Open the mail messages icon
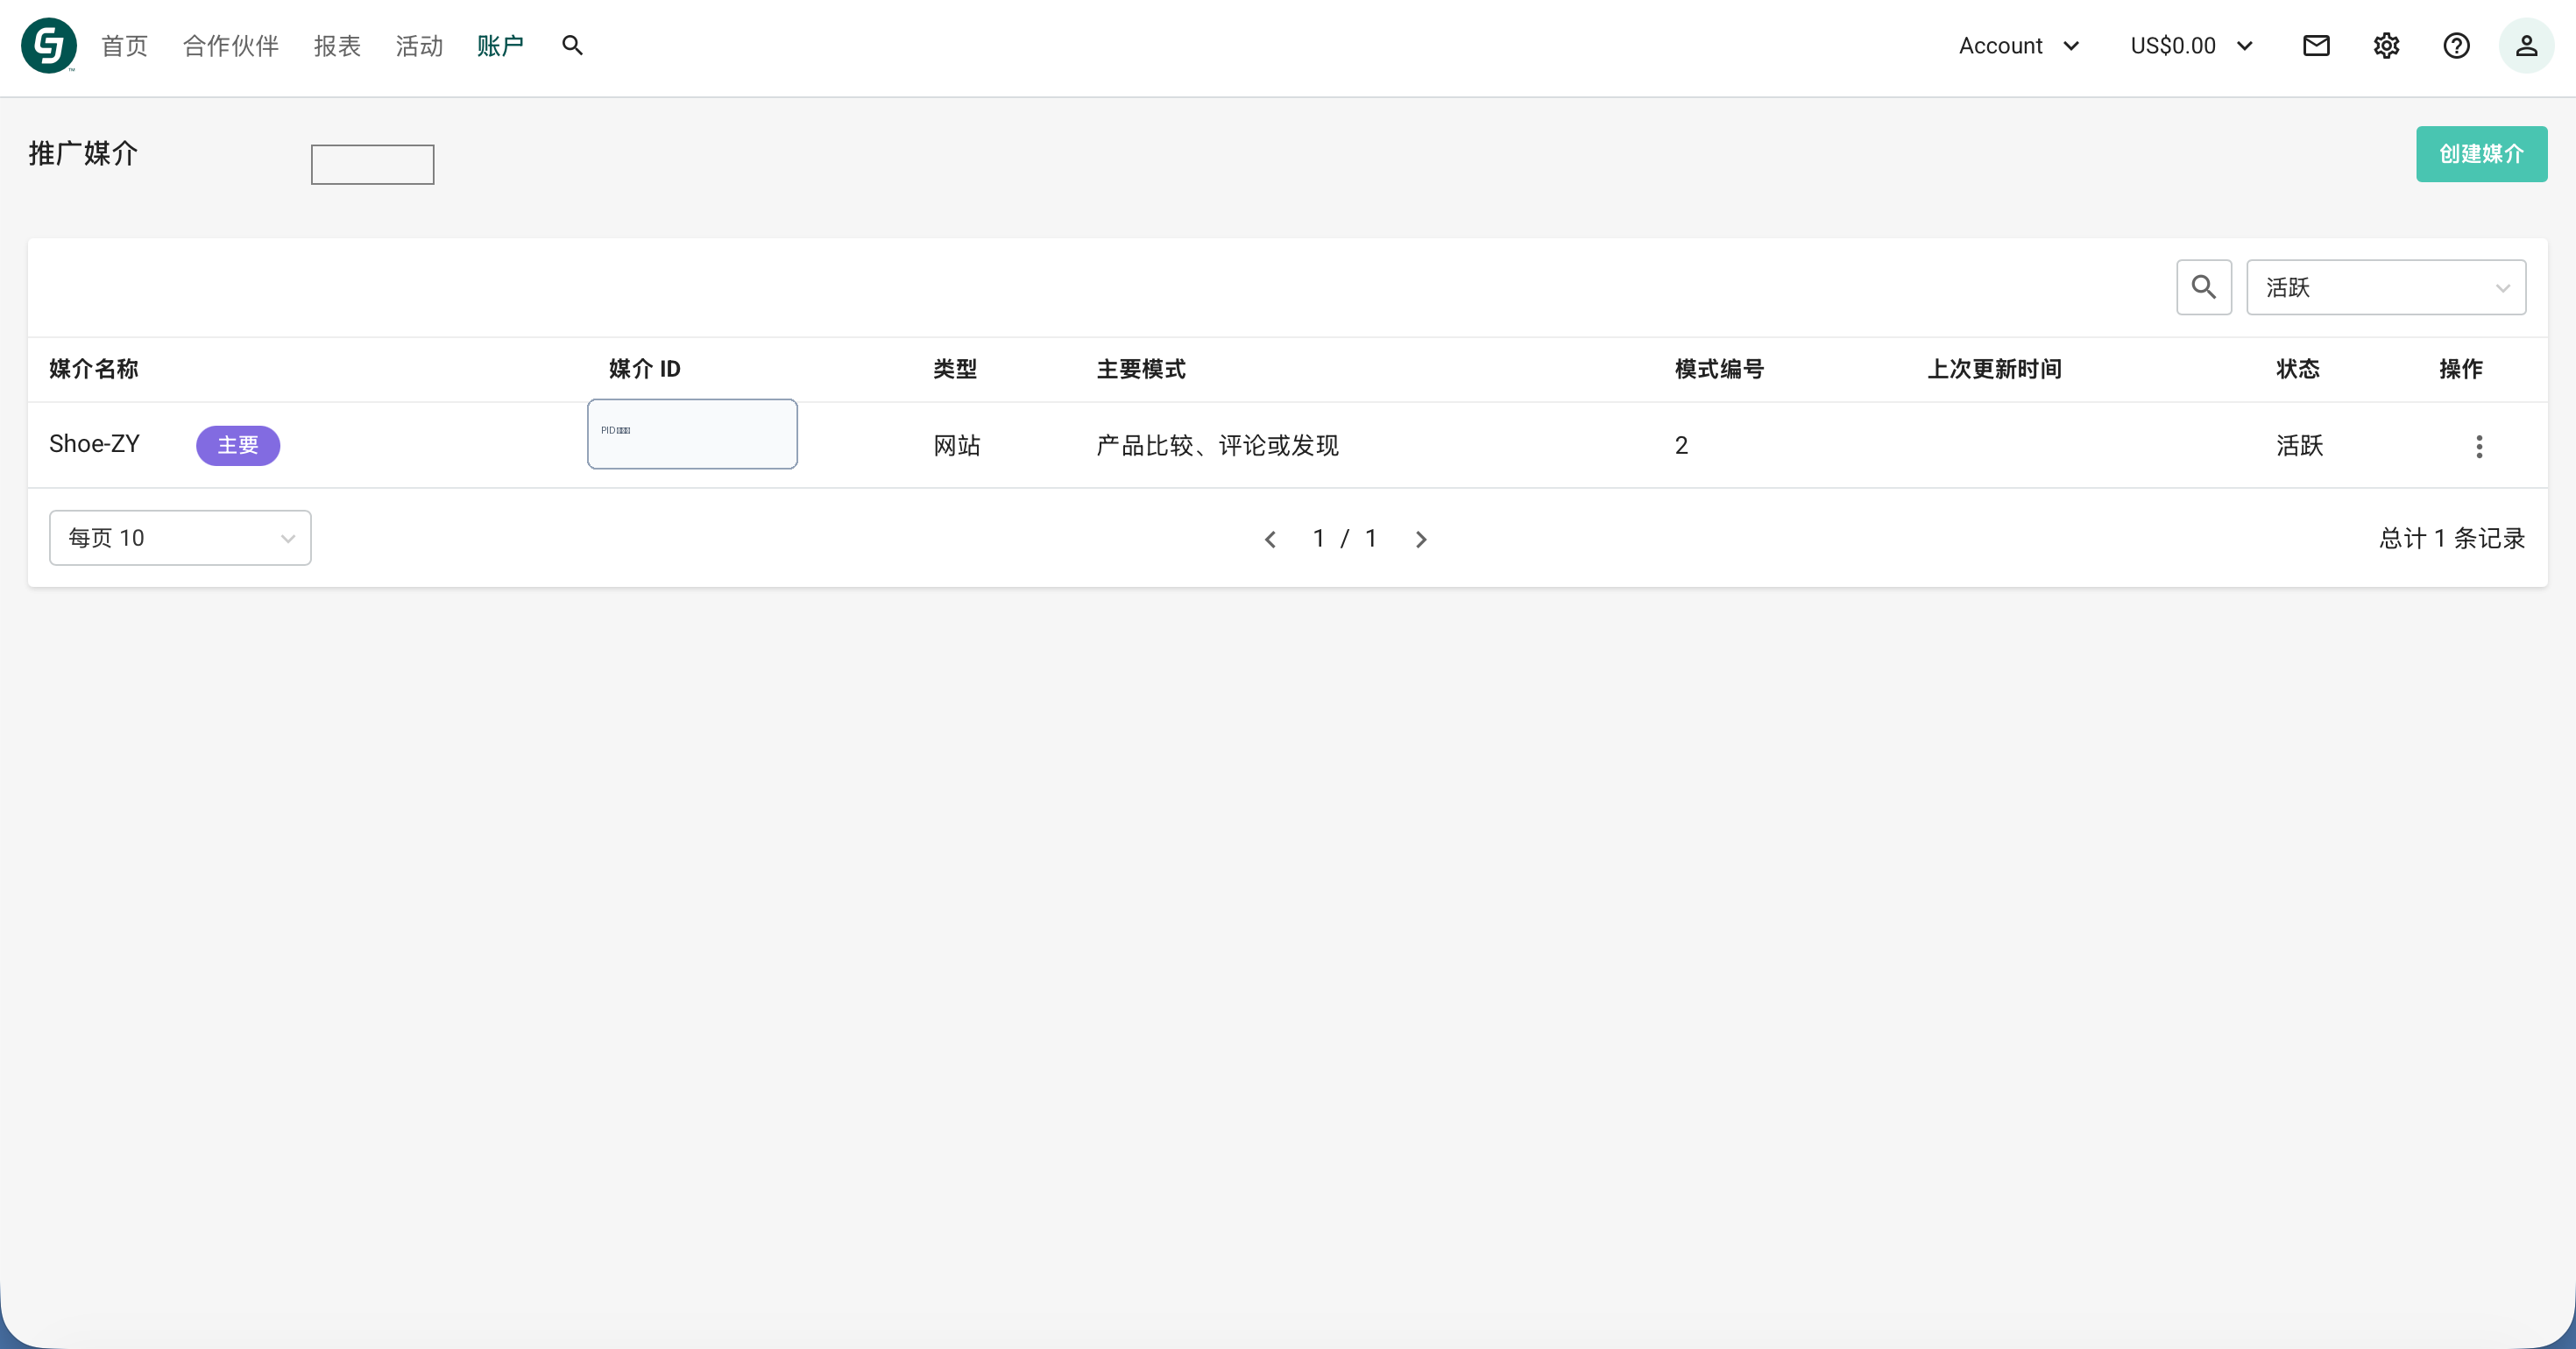Screen dimensions: 2576x1349 tap(2316, 46)
